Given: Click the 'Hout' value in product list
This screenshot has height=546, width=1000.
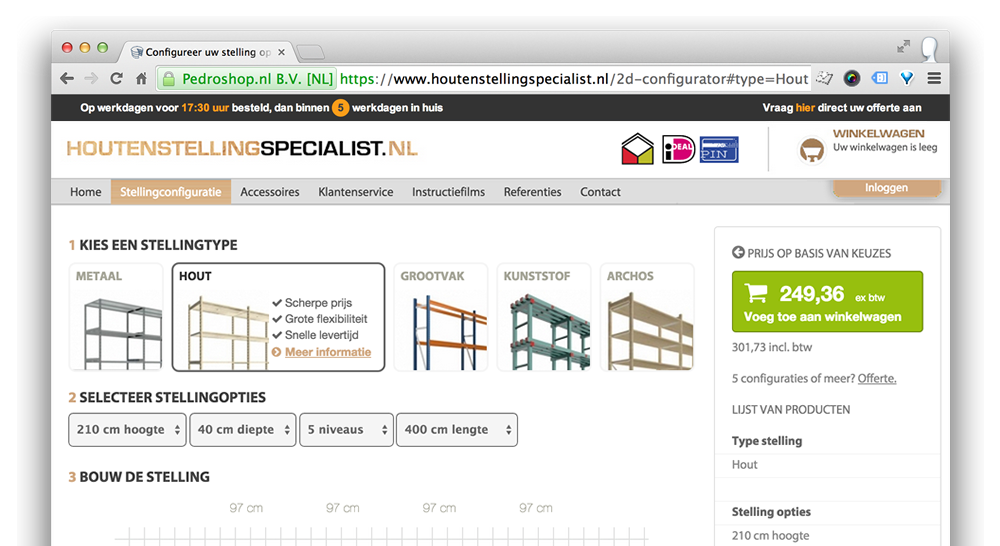Looking at the screenshot, I should pyautogui.click(x=744, y=465).
